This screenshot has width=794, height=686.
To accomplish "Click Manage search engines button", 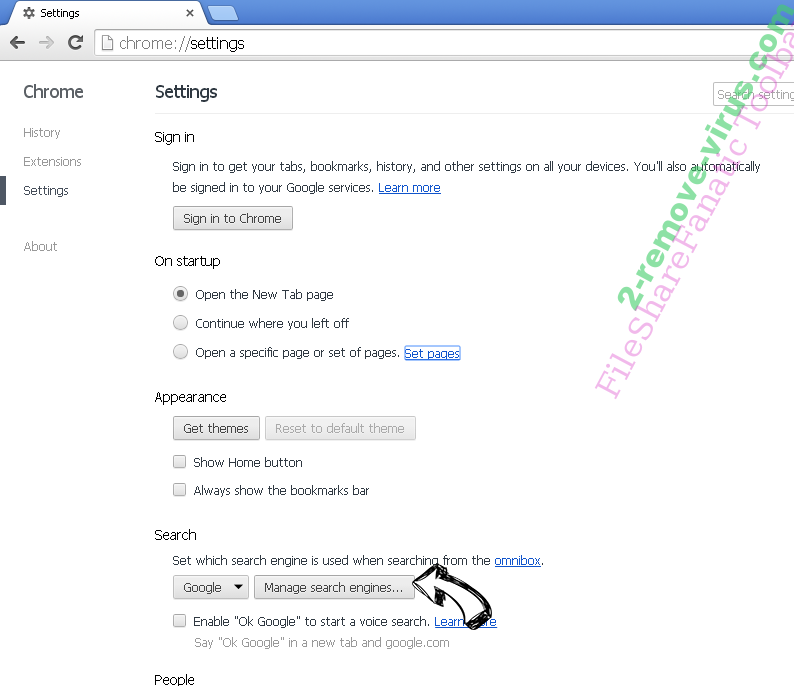I will pos(334,587).
